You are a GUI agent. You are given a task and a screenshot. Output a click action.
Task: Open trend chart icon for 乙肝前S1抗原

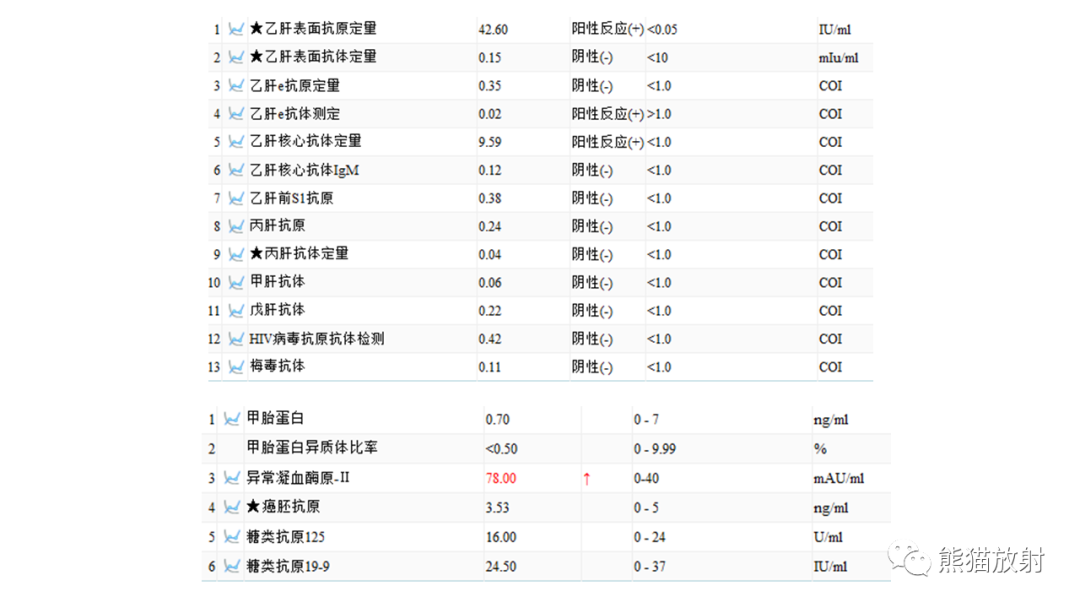point(236,198)
